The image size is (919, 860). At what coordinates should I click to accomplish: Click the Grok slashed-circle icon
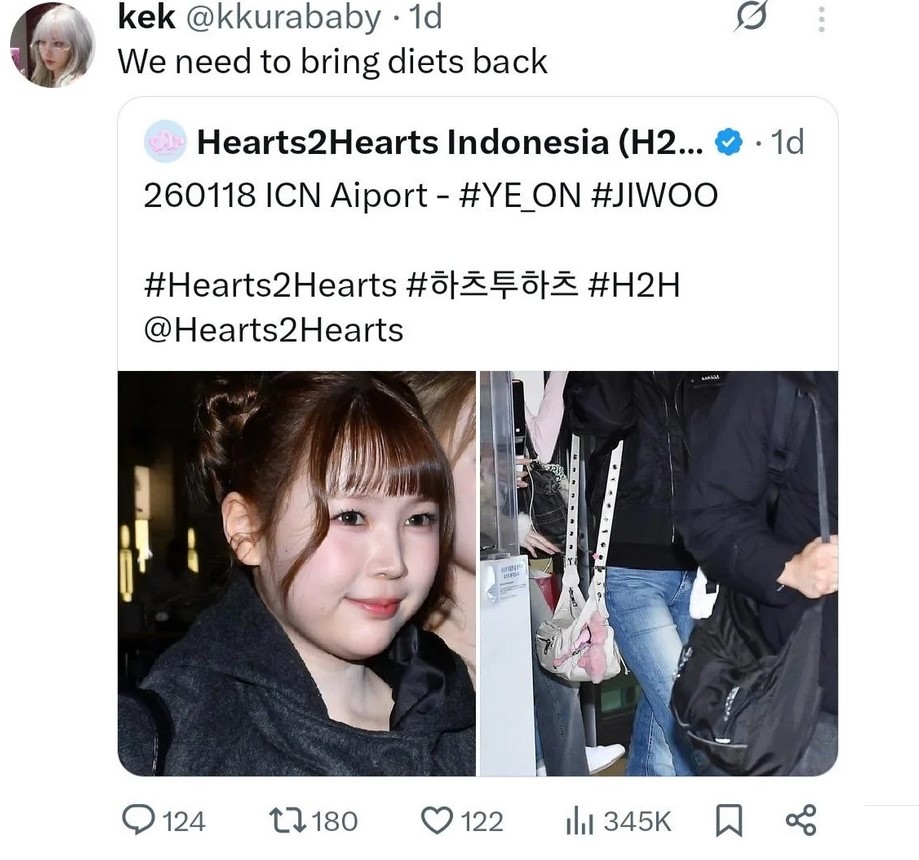pyautogui.click(x=751, y=16)
